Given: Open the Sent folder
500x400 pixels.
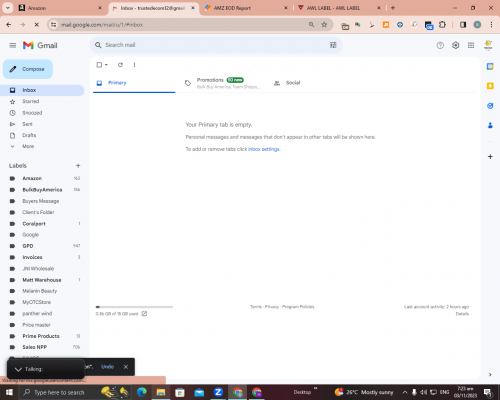Looking at the screenshot, I should 42,124.
